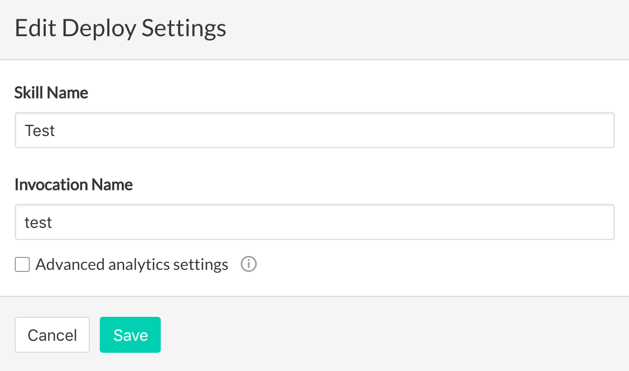Screen dimensions: 629x371
Task: Focus the Skill Name input field
Action: (x=314, y=130)
